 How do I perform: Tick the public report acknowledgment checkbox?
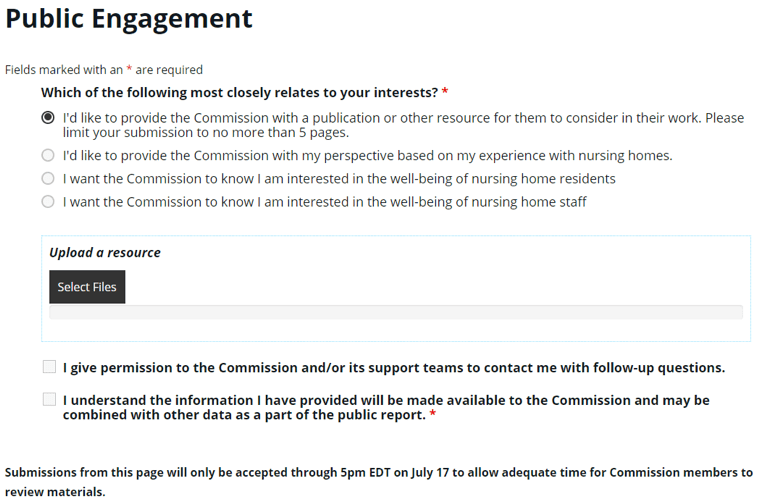tap(49, 400)
